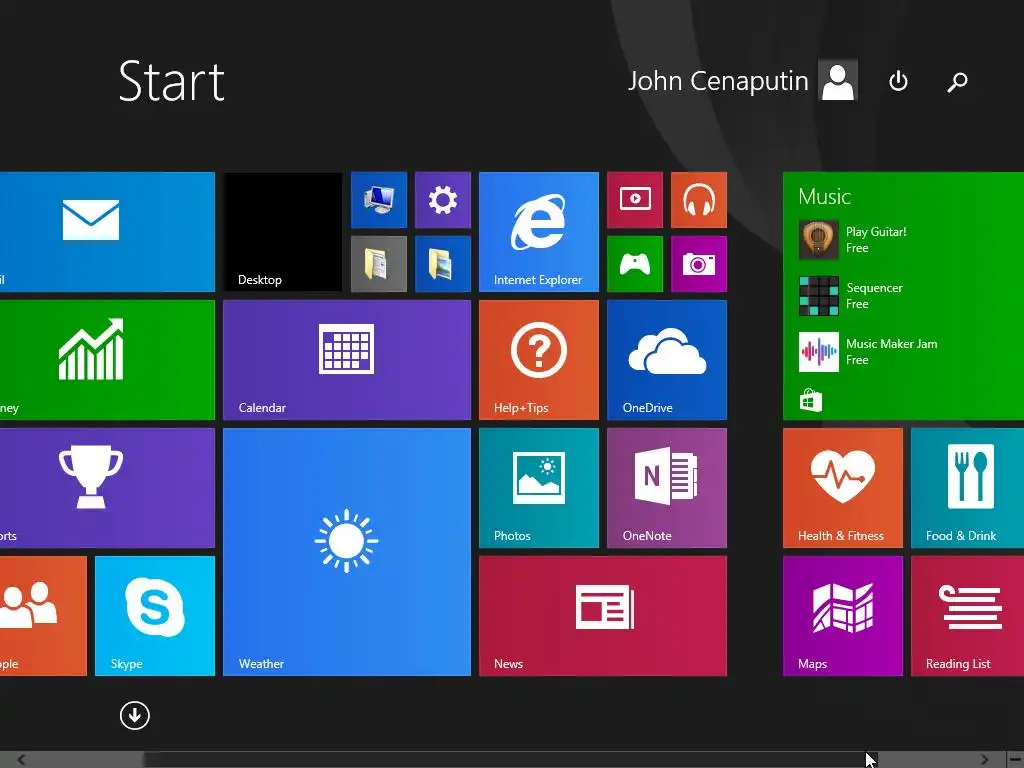Open the Mail tile
The height and width of the screenshot is (768, 1024).
(x=107, y=232)
